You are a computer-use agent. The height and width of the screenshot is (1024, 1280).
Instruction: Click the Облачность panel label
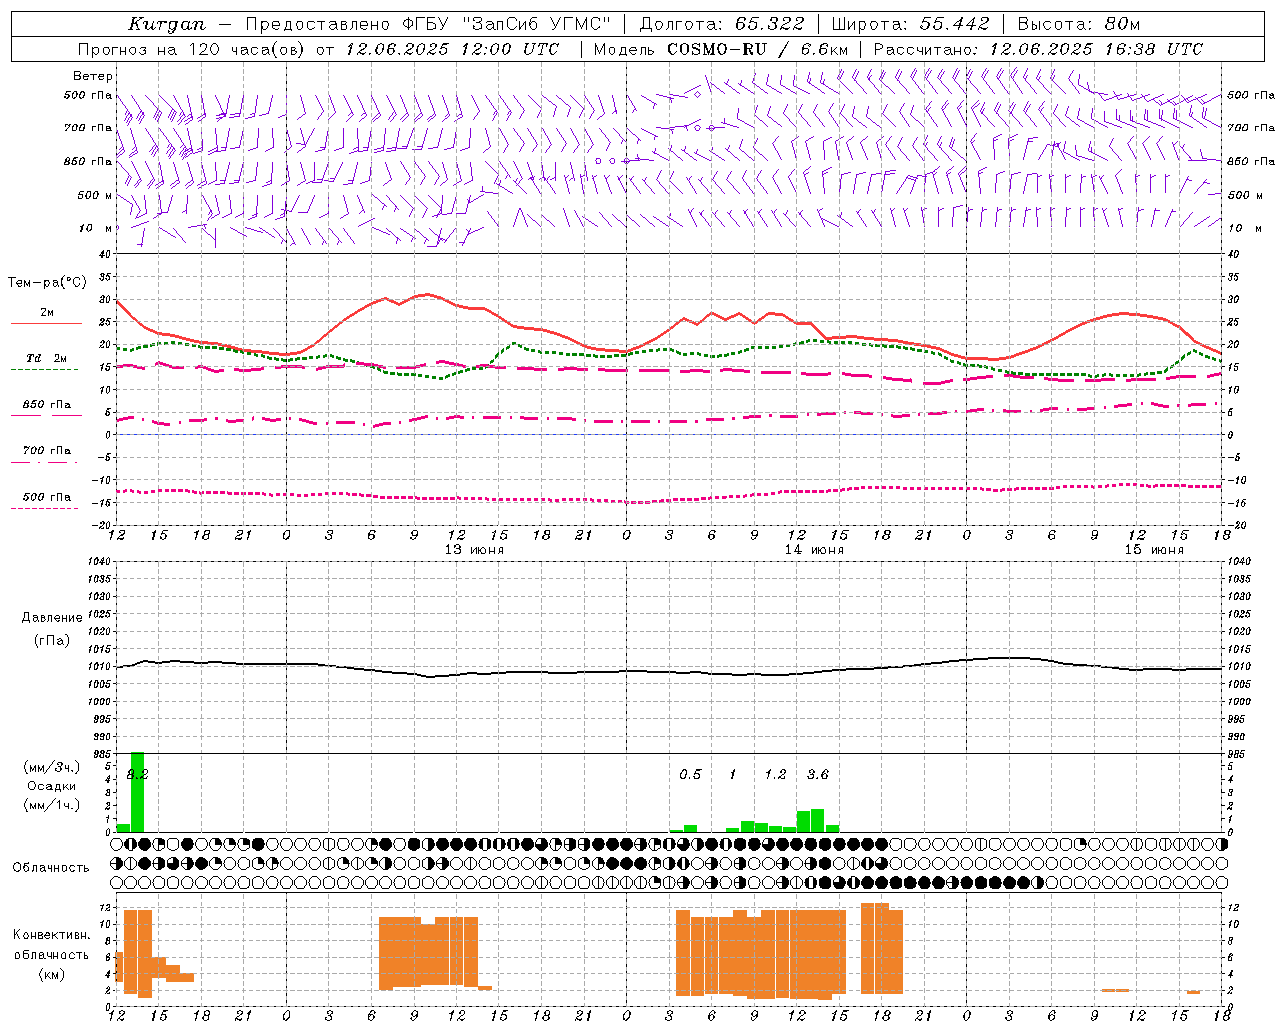coord(51,868)
